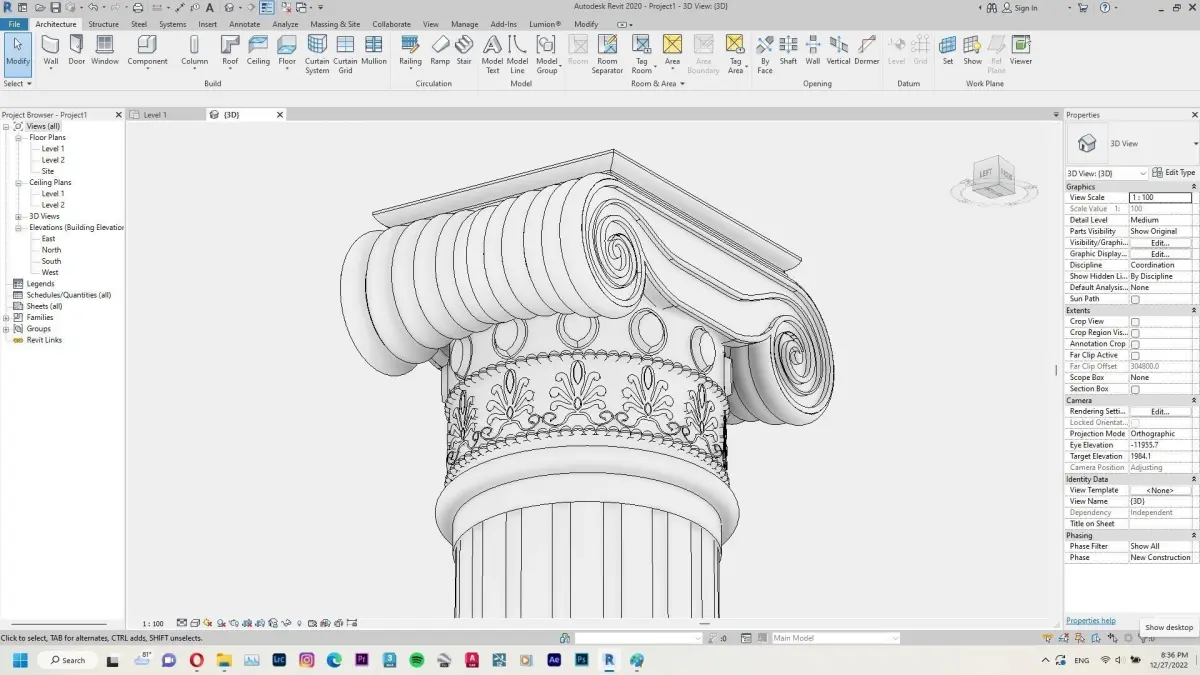1200x675 pixels.
Task: Click the Component tool icon
Action: (147, 44)
